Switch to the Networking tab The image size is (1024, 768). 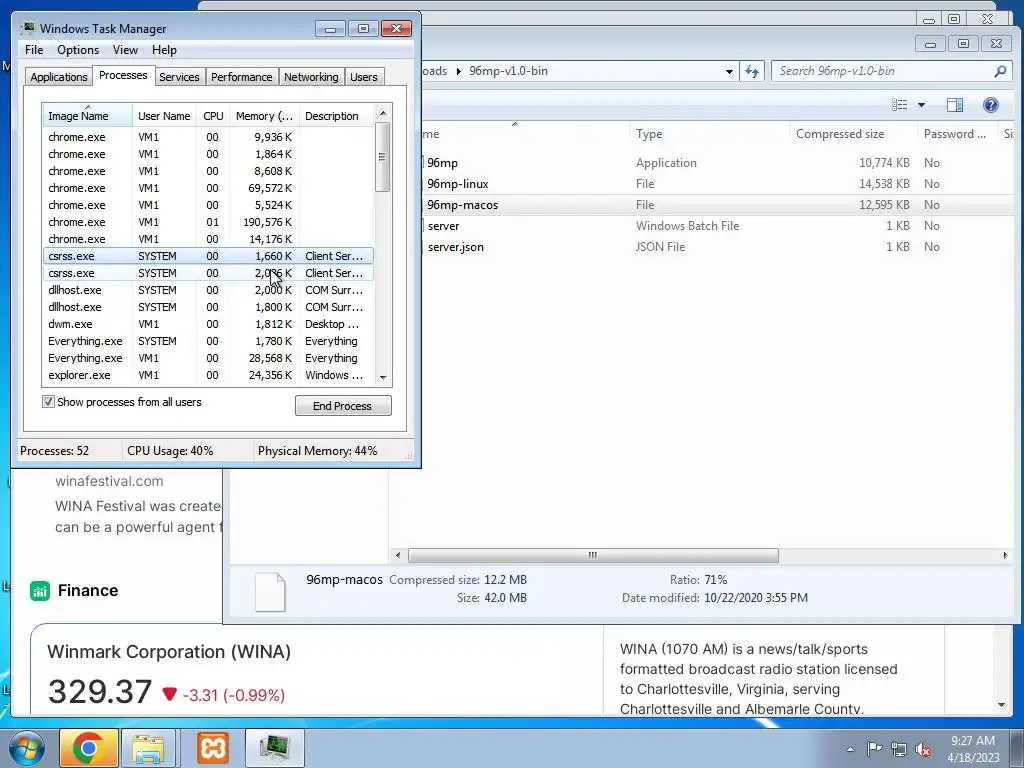click(x=311, y=76)
